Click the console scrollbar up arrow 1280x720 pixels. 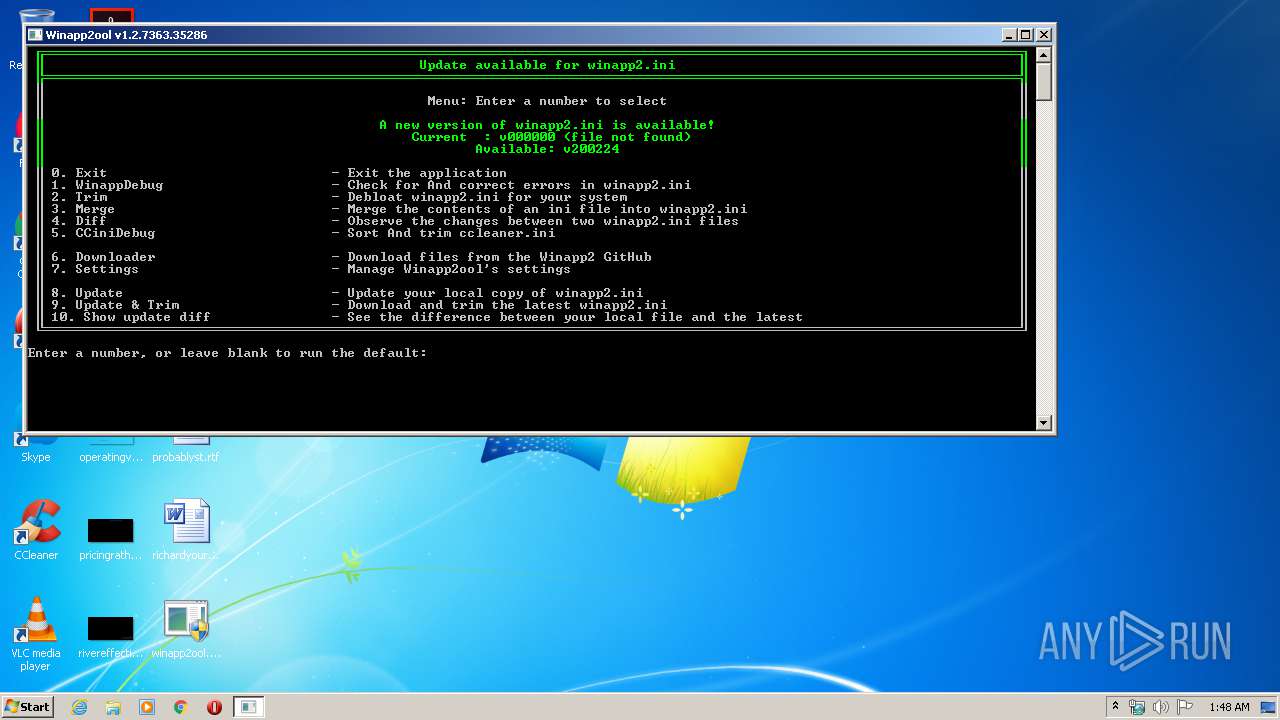click(x=1044, y=54)
